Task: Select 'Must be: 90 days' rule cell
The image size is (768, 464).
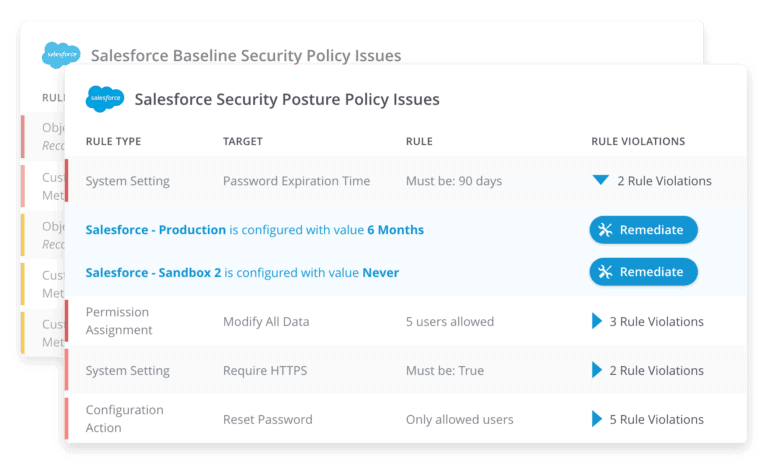Action: [x=454, y=181]
